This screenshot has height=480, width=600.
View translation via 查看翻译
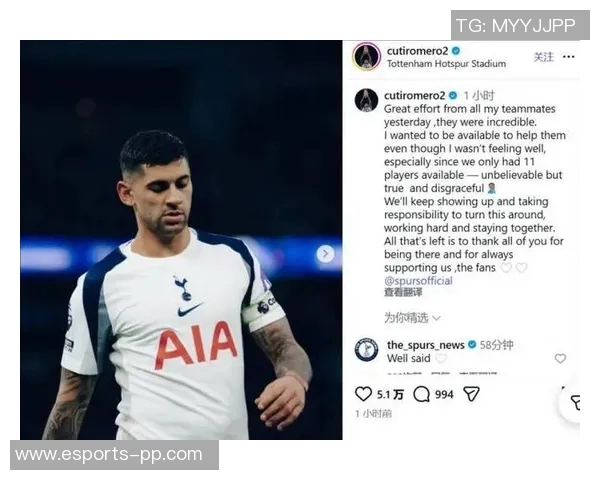pos(403,292)
